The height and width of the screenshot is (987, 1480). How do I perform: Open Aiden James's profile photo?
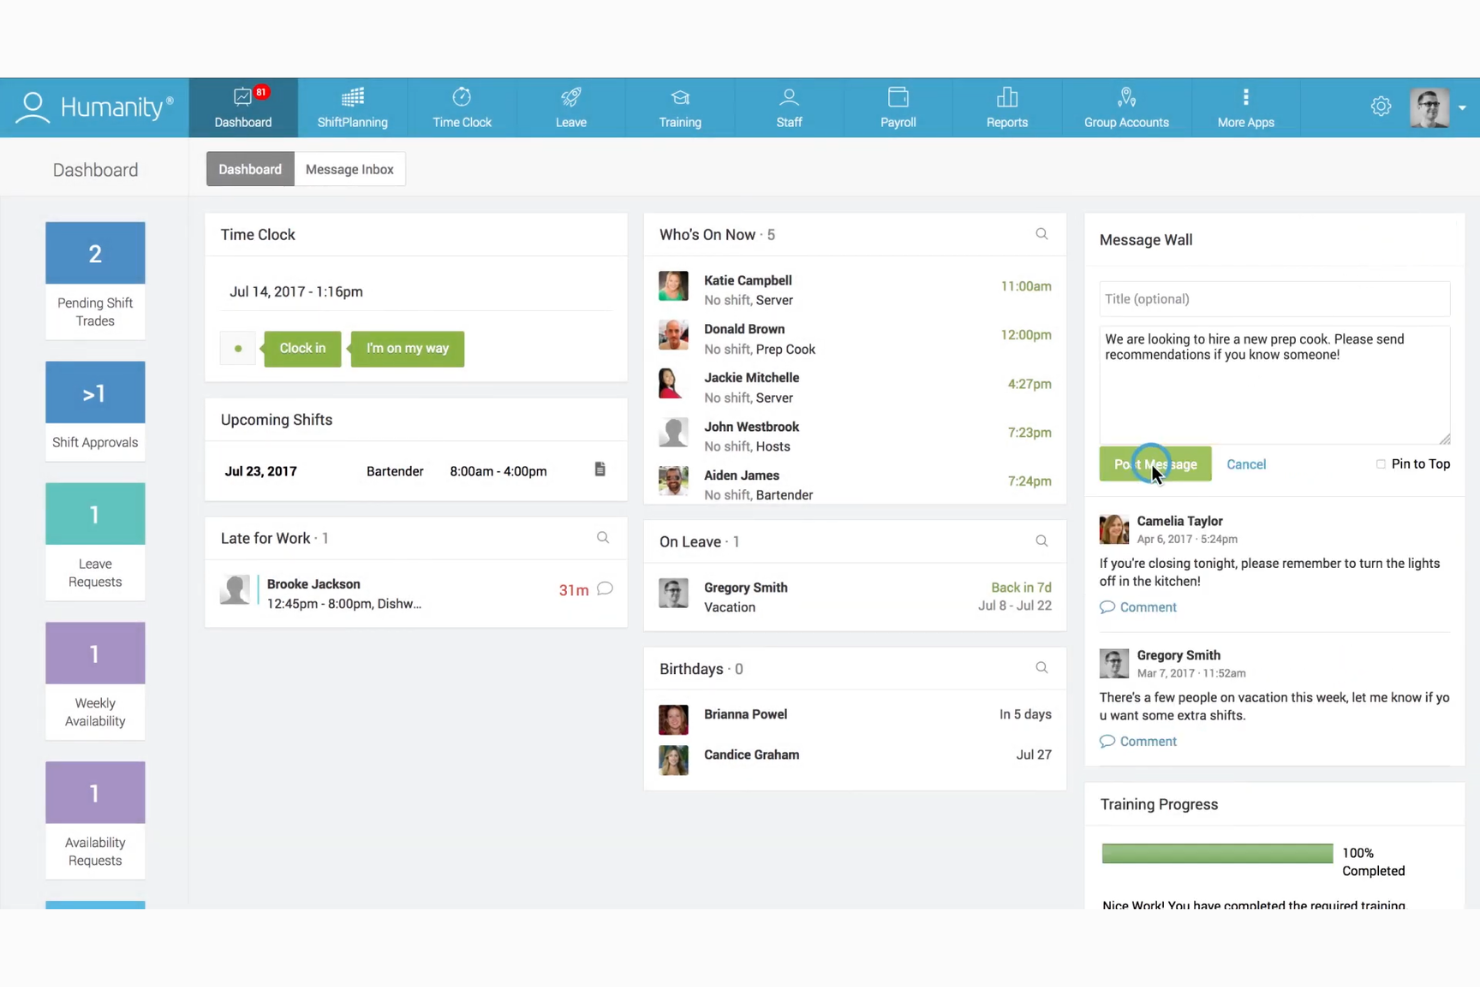coord(673,481)
